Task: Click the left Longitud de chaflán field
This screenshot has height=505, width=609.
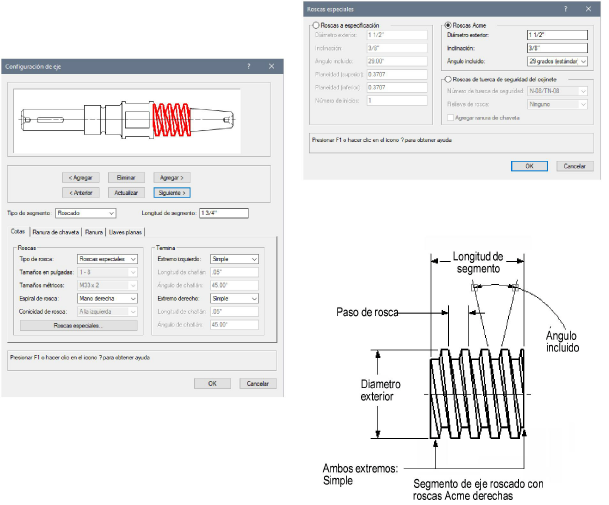Action: coord(235,272)
